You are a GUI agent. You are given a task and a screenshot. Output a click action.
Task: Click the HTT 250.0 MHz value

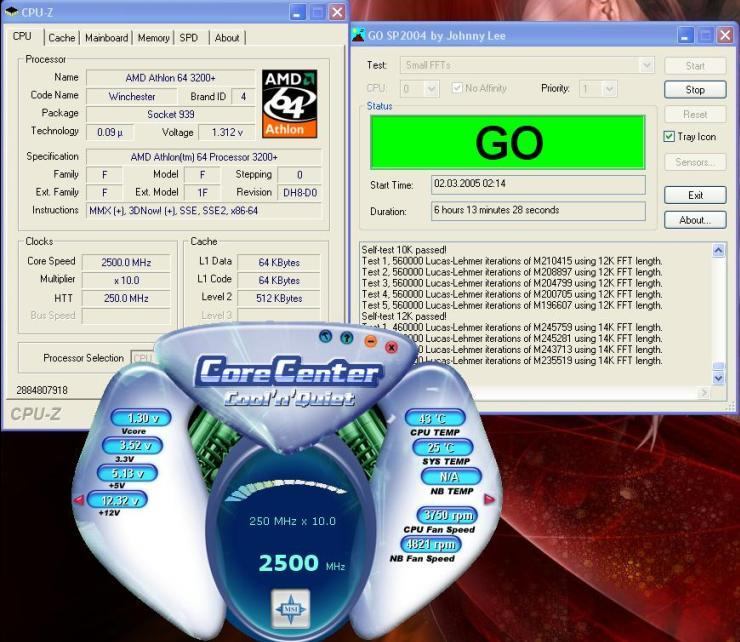126,298
